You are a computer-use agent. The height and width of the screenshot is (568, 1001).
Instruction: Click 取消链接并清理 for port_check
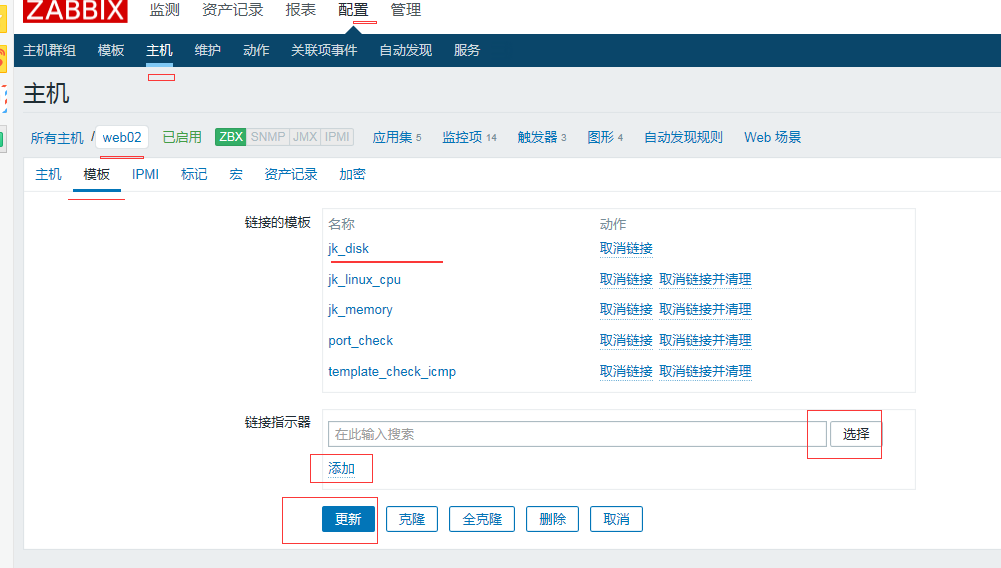705,341
